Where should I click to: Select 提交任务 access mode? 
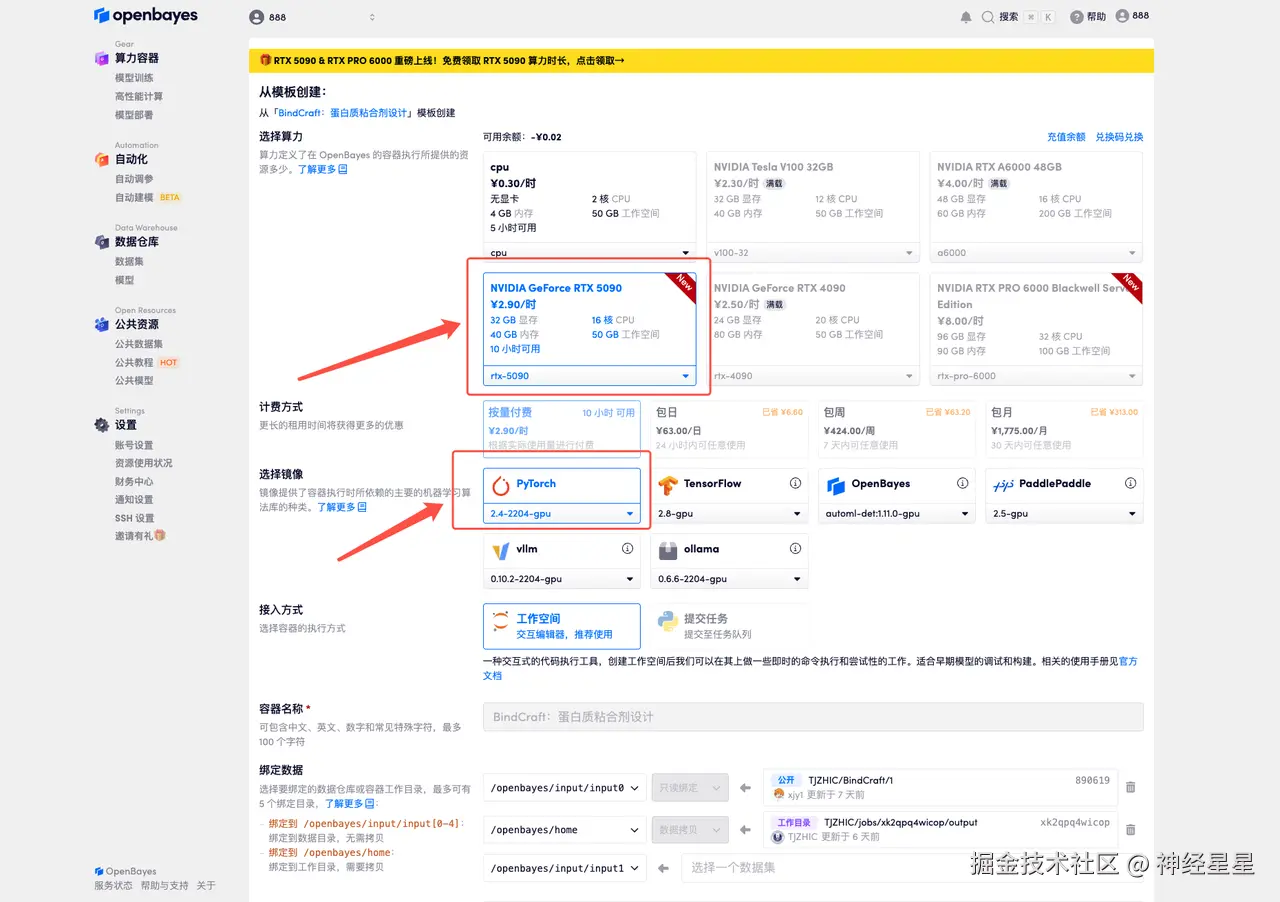729,626
